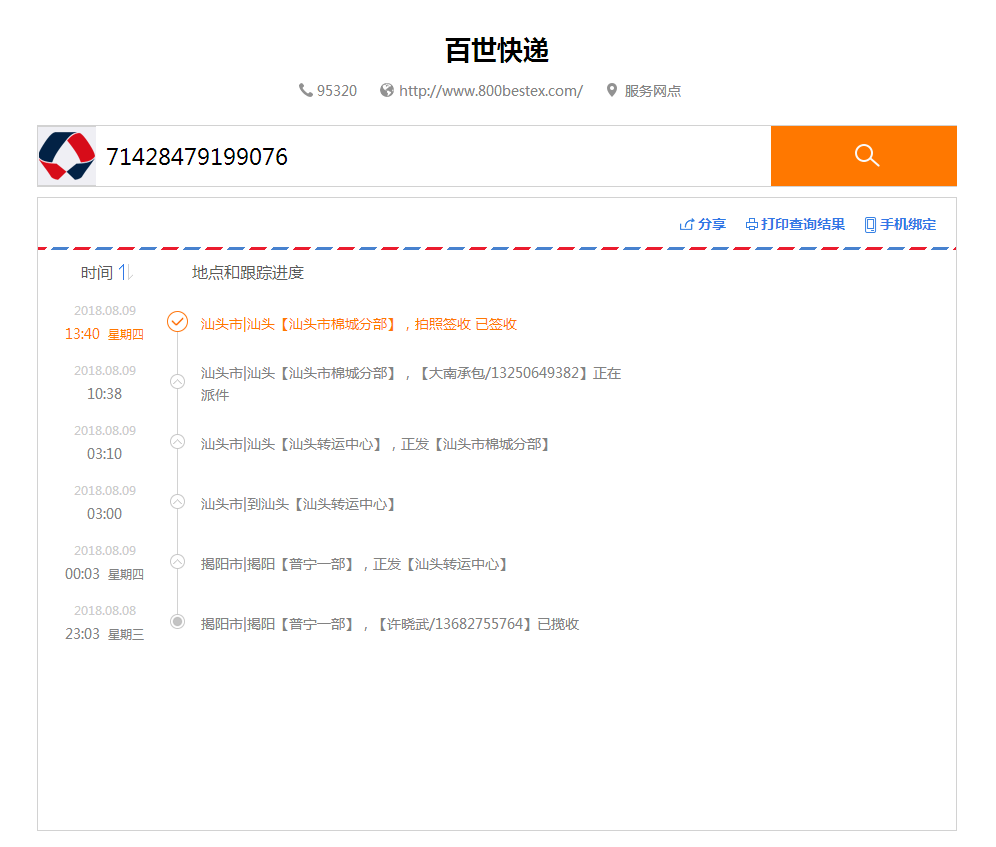
Task: Click the 地点和跟踪进度 column header
Action: (x=248, y=273)
